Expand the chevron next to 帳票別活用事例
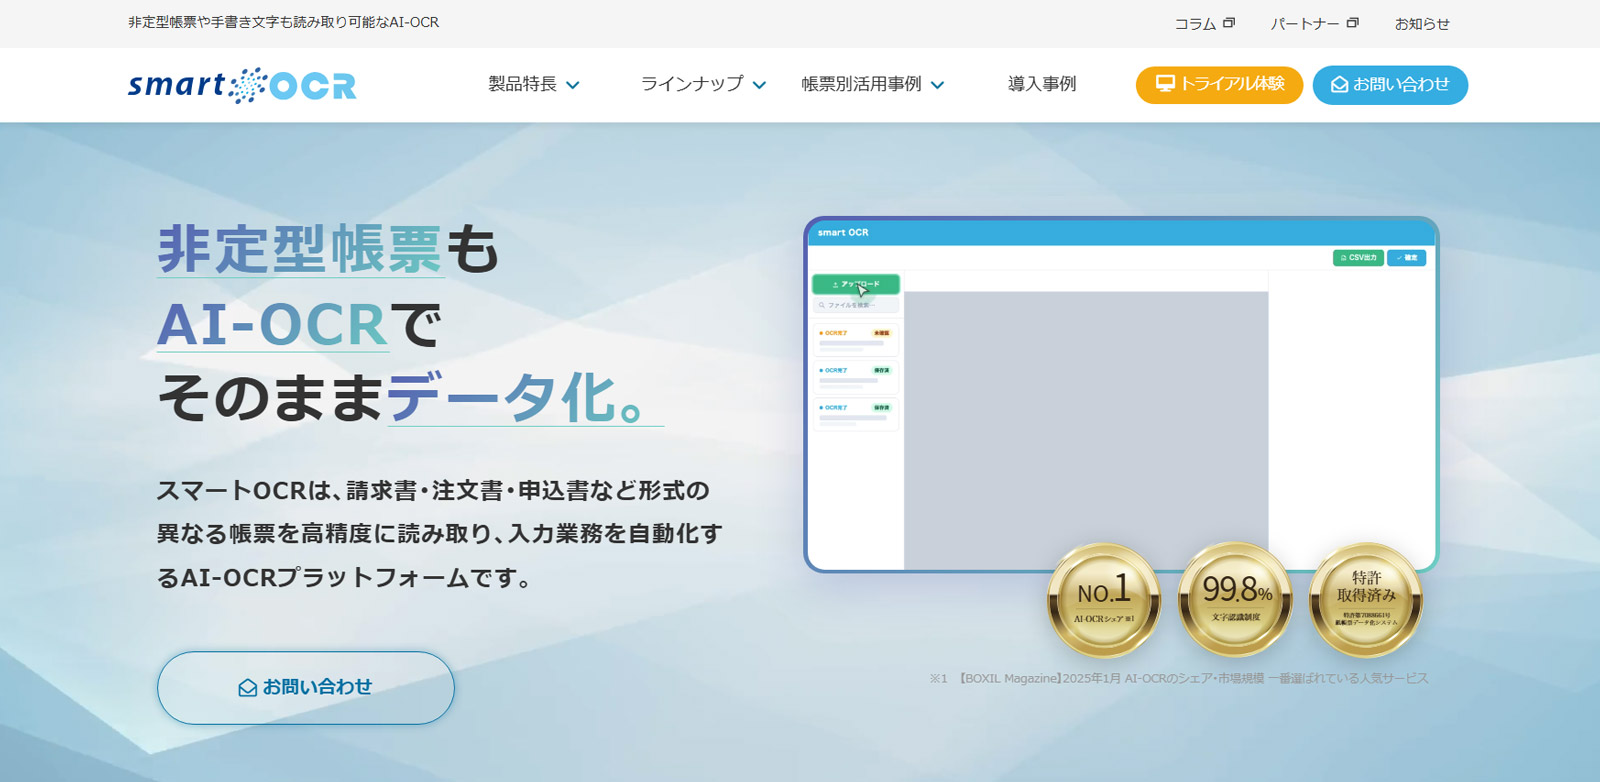The image size is (1600, 782). 937,86
